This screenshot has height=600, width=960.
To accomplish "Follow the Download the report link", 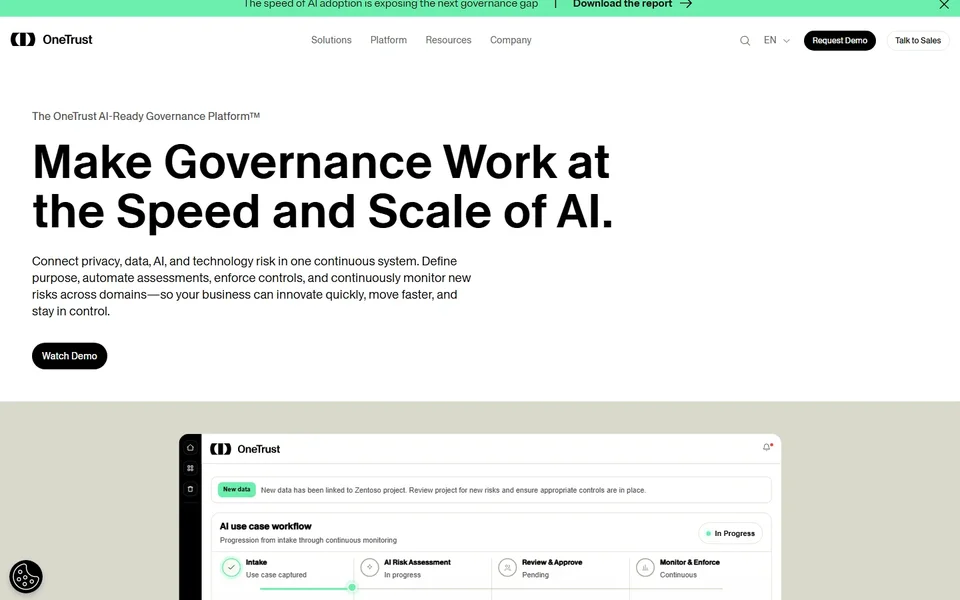I will (622, 4).
